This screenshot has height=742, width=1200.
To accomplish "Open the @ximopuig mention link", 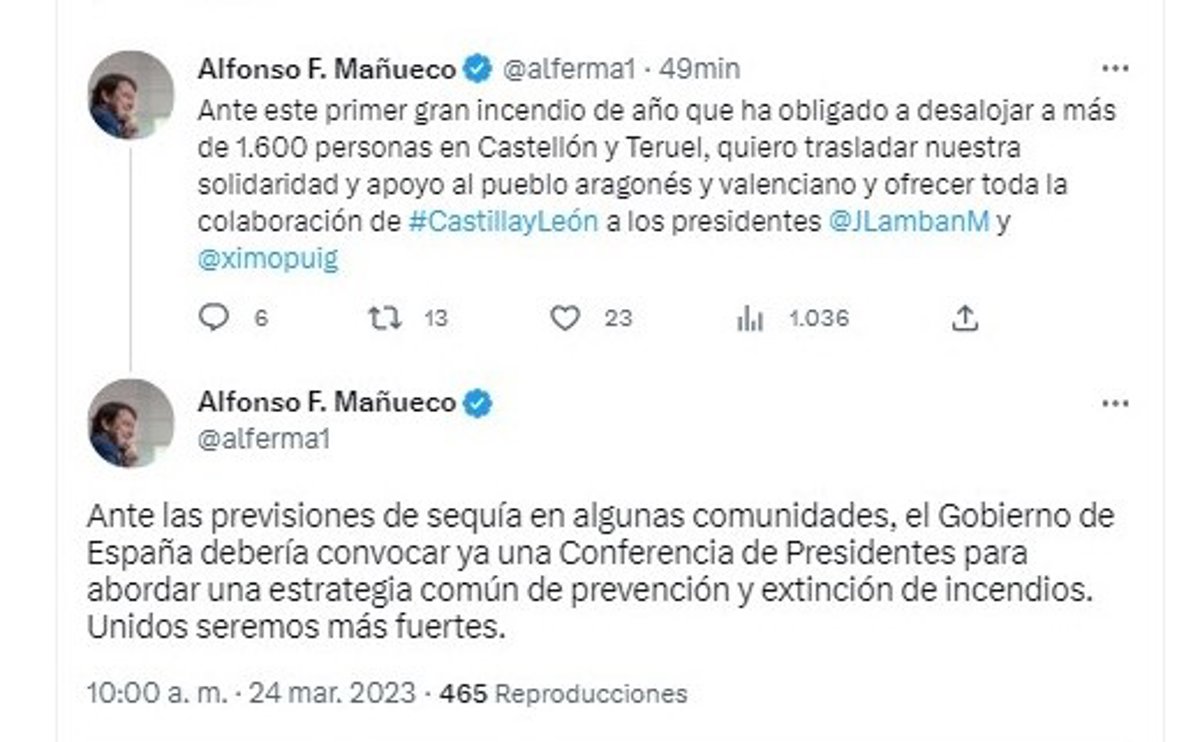I will click(268, 259).
